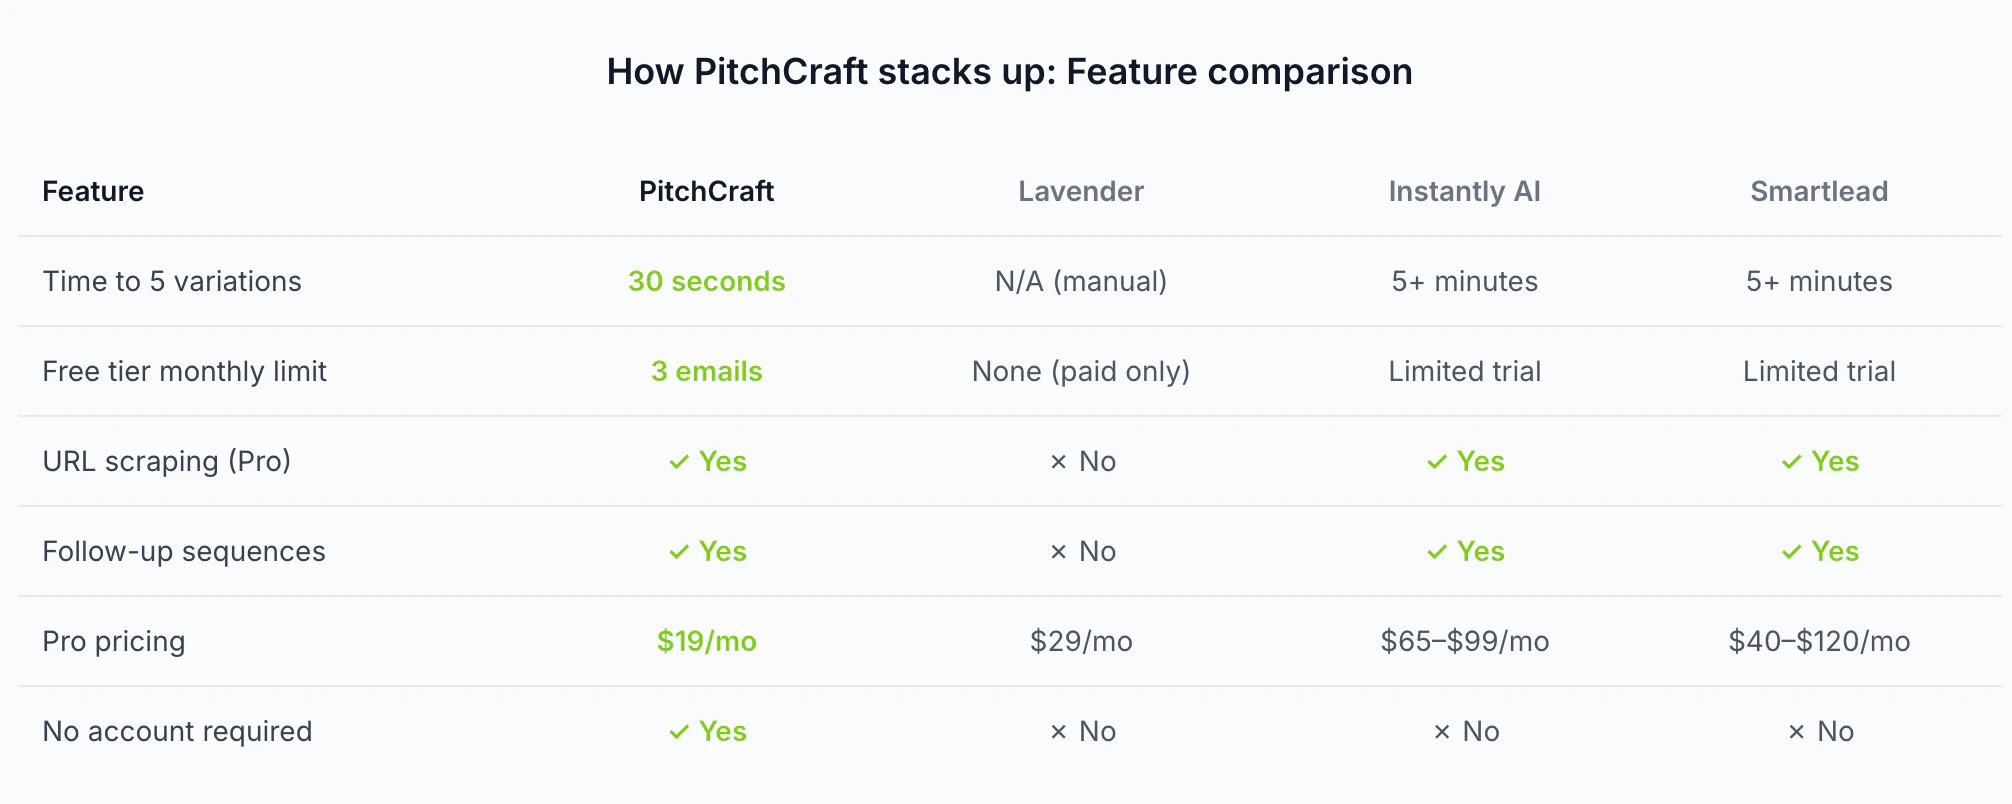Click Instantly AI no account cross icon
Viewport: 2012px width, 804px height.
pos(1442,732)
